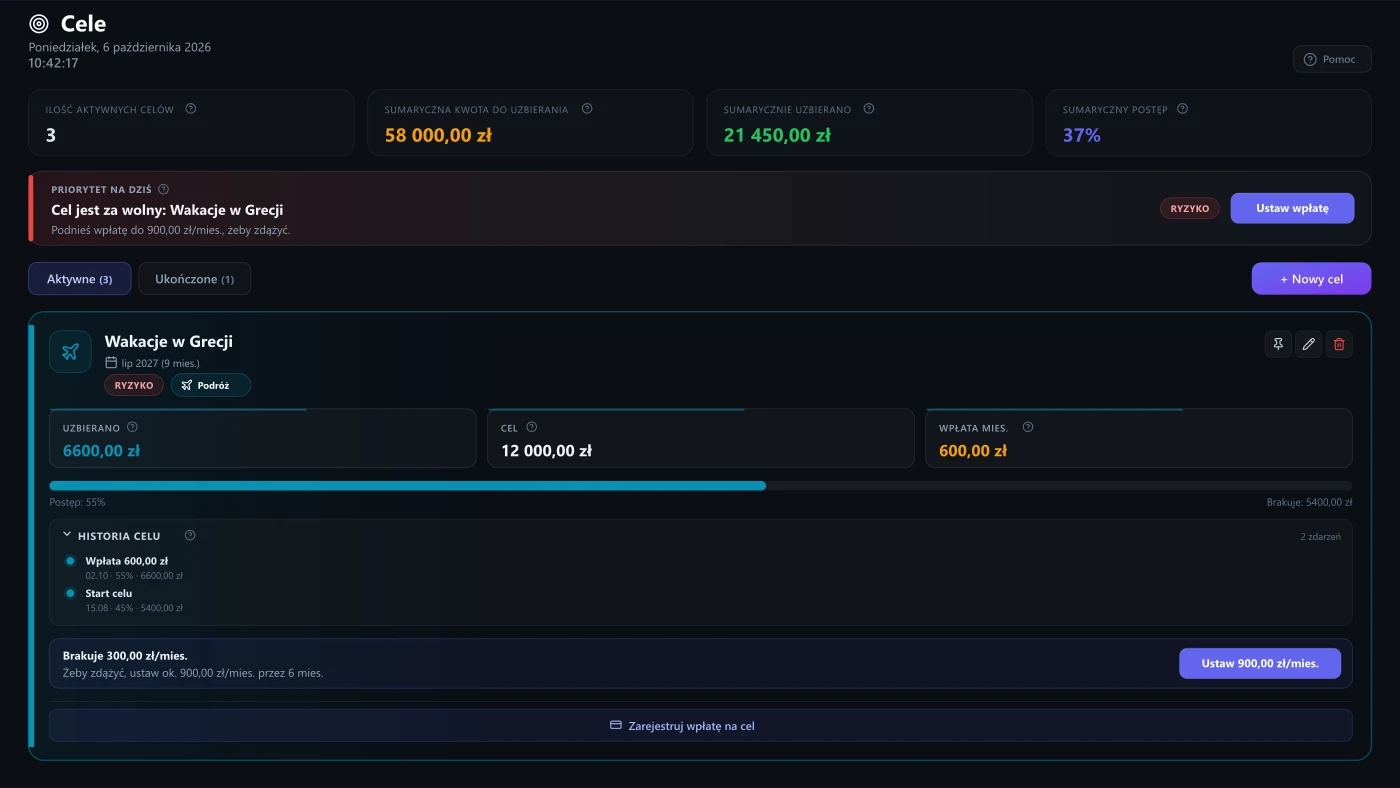Apply suggestion Ustaw 900,00 zł/mies.
This screenshot has height=788, width=1400.
coord(1260,663)
